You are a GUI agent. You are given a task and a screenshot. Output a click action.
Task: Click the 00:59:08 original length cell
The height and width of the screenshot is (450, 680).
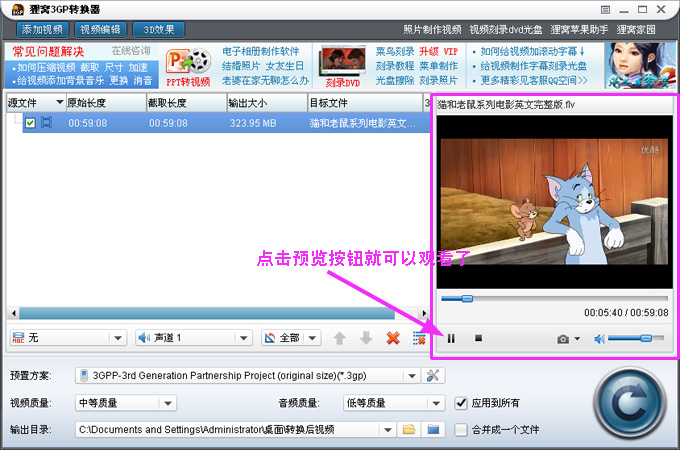(x=88, y=123)
